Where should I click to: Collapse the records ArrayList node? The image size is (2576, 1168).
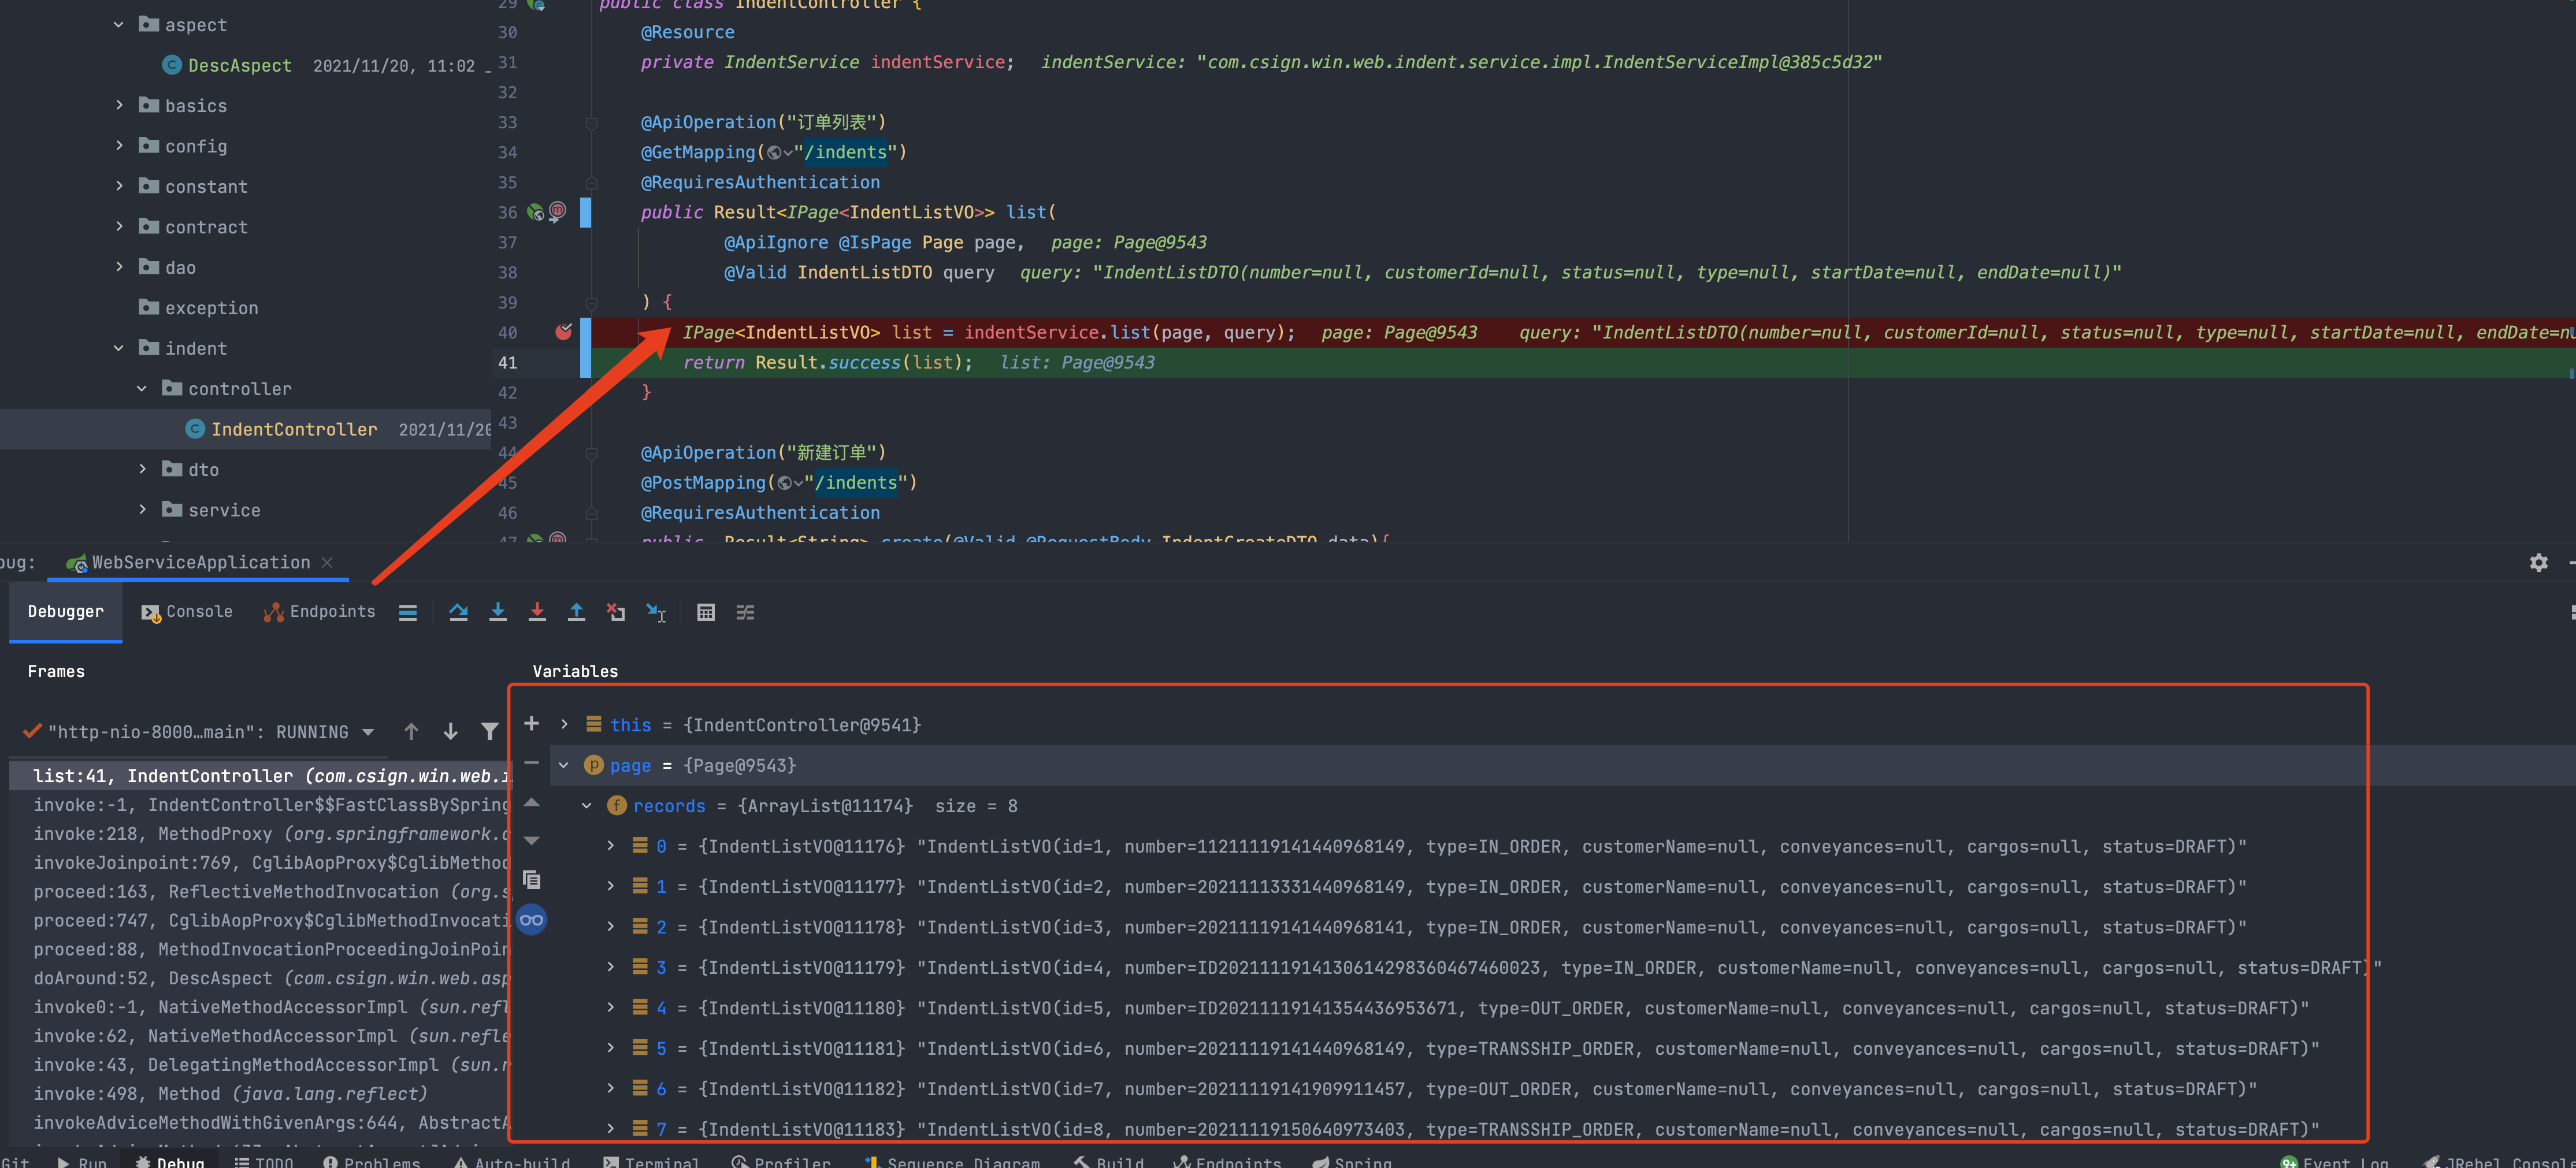[587, 806]
